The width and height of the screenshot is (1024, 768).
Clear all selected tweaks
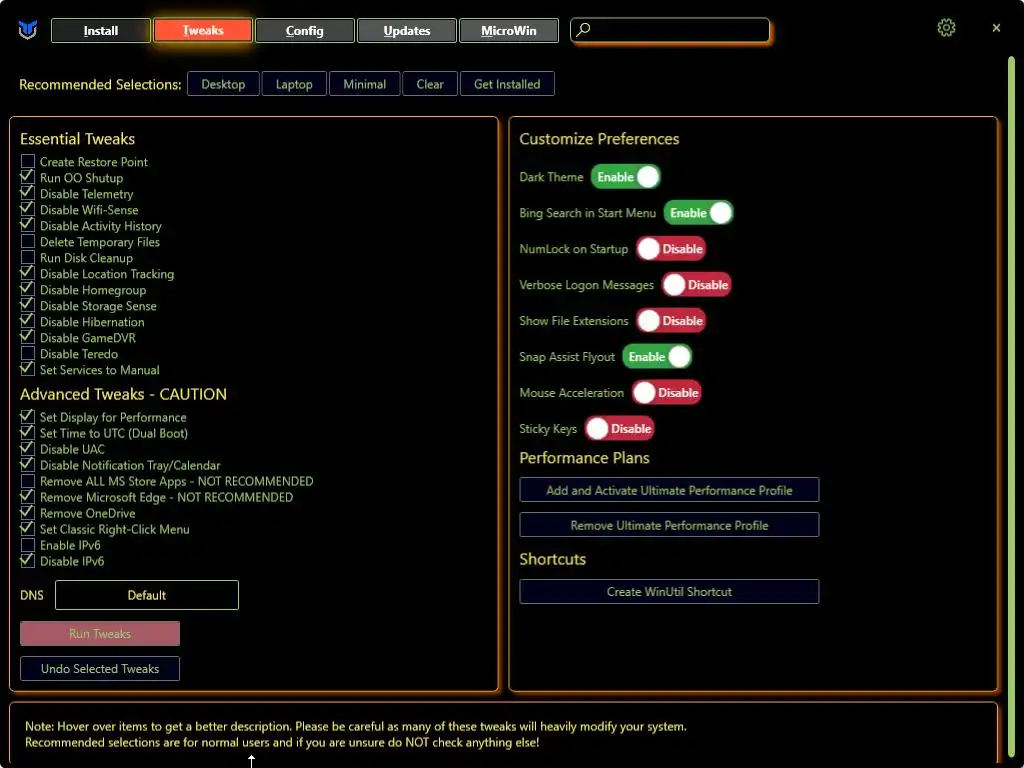430,84
